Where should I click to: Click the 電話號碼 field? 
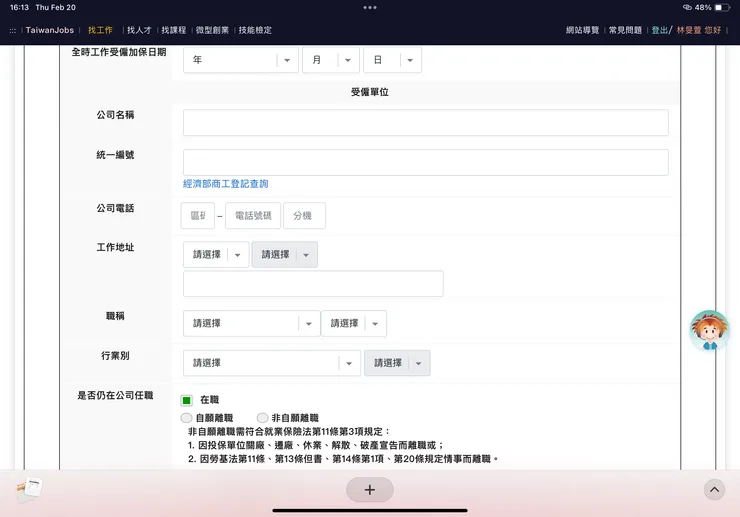click(253, 216)
